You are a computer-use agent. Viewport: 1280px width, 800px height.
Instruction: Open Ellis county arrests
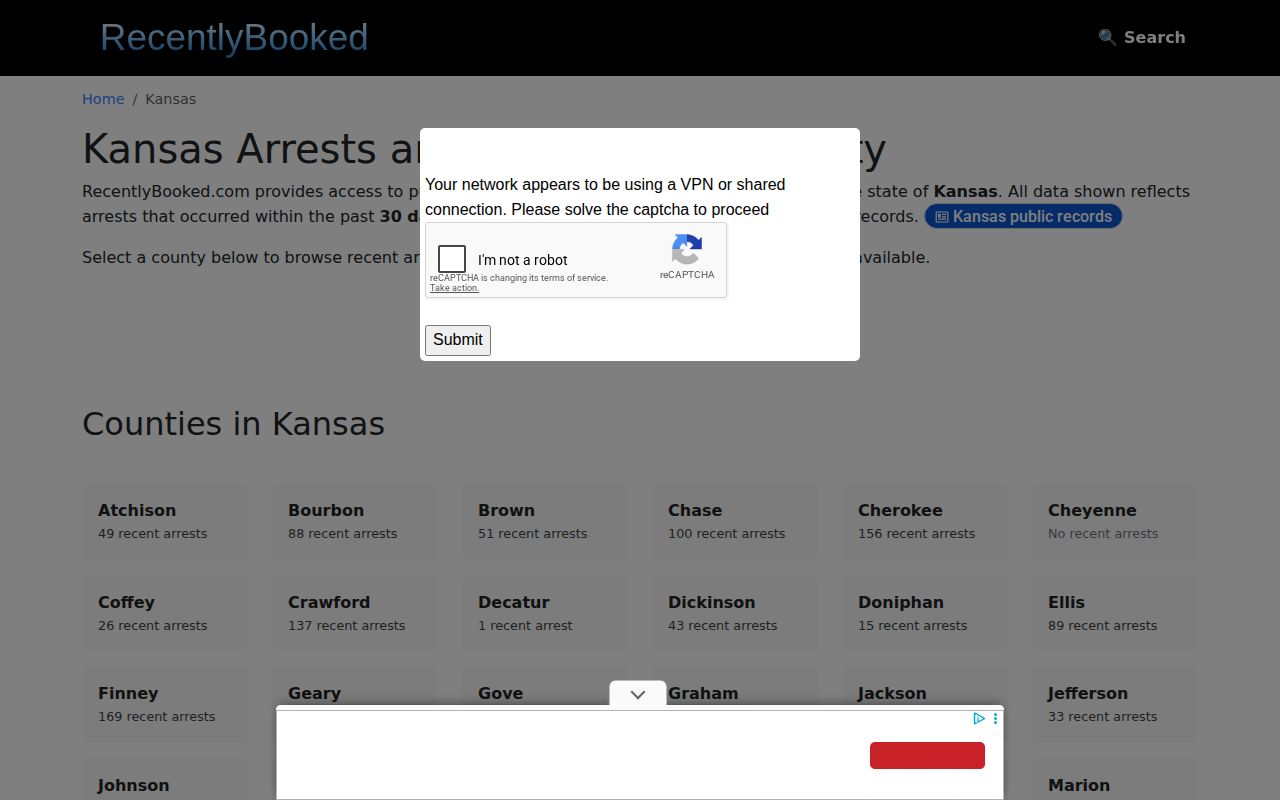1115,613
